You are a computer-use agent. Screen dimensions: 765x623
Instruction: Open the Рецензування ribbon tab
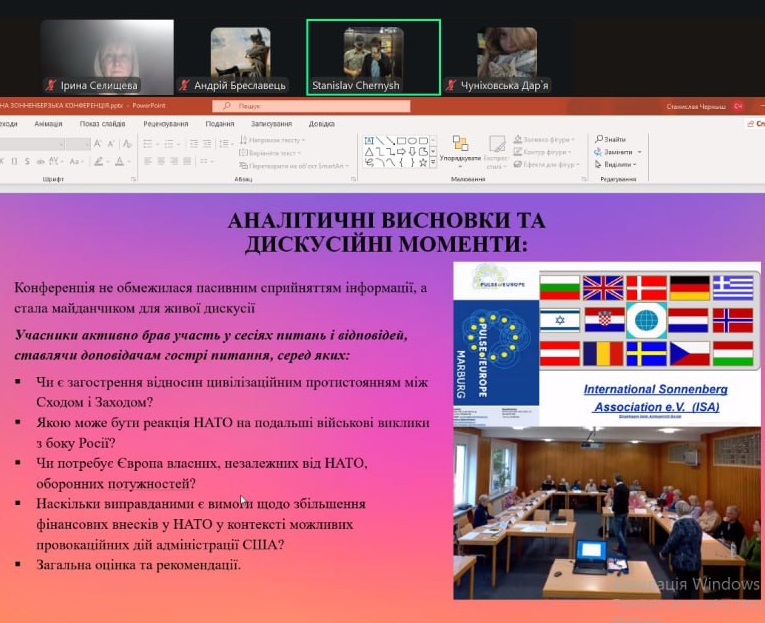point(165,124)
